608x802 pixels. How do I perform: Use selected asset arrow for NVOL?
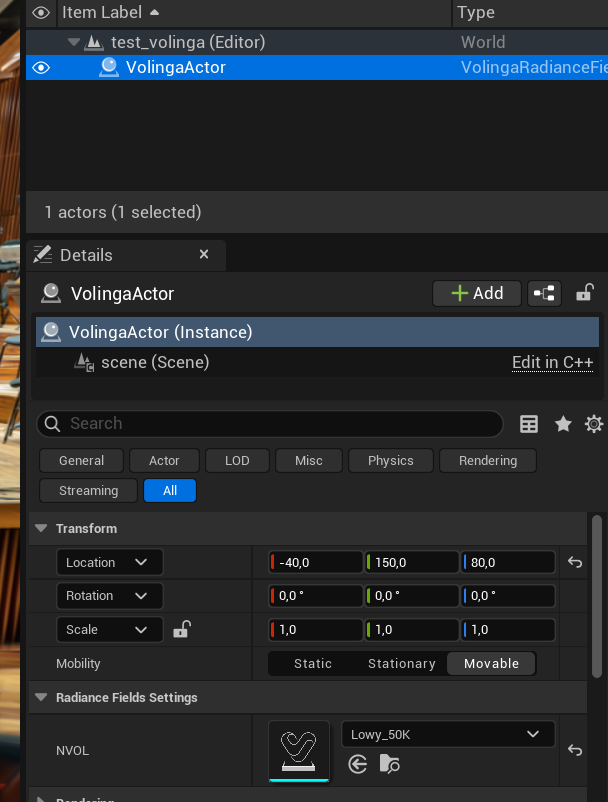[358, 765]
